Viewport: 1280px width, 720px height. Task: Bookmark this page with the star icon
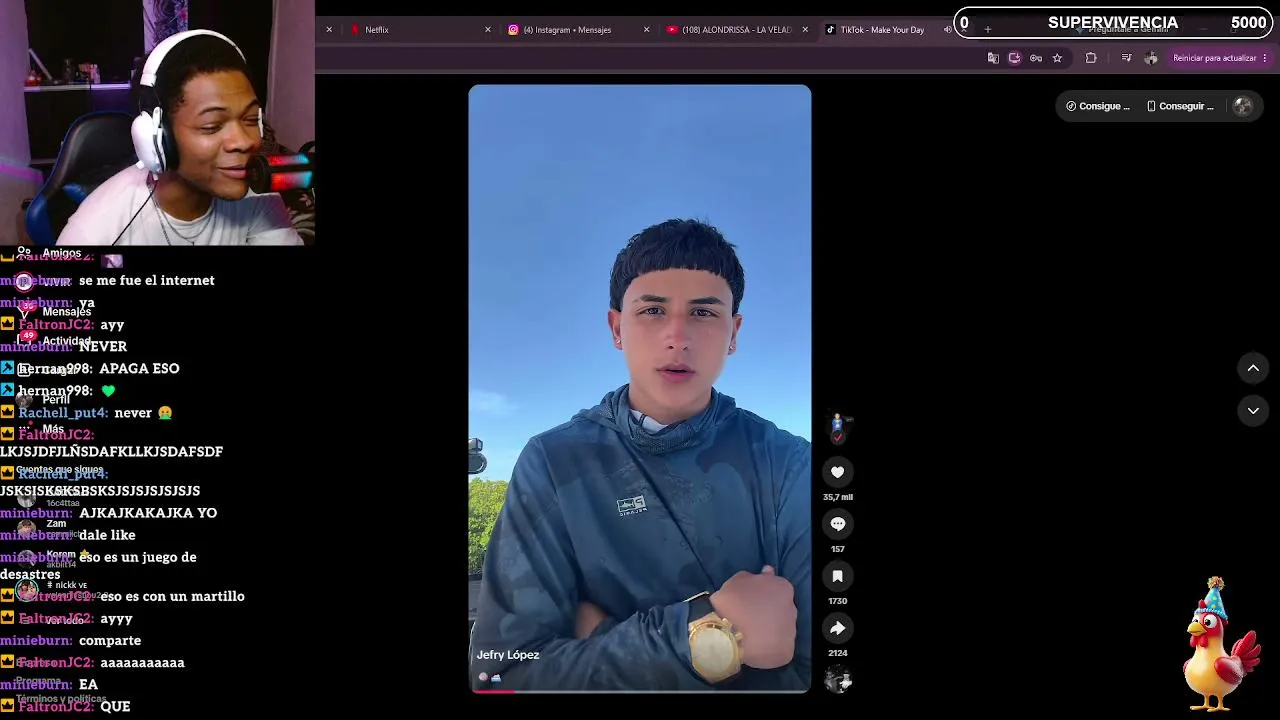click(1057, 58)
